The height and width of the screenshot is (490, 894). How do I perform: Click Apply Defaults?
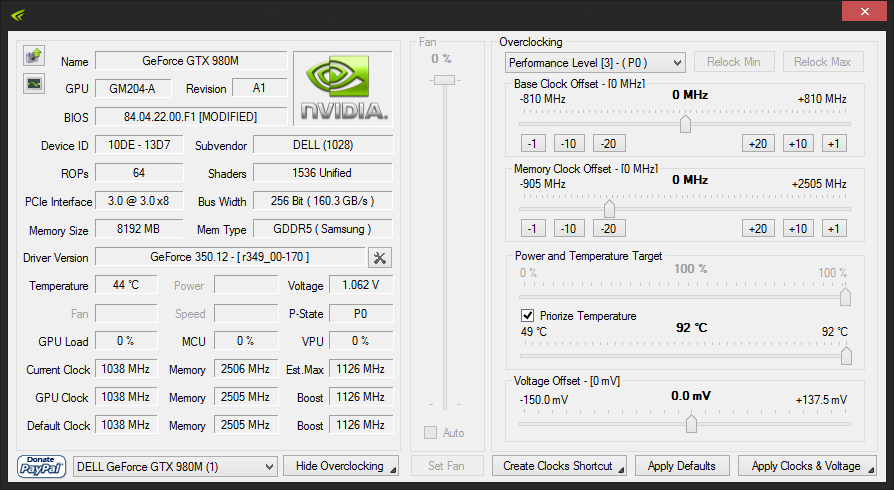pyautogui.click(x=682, y=466)
